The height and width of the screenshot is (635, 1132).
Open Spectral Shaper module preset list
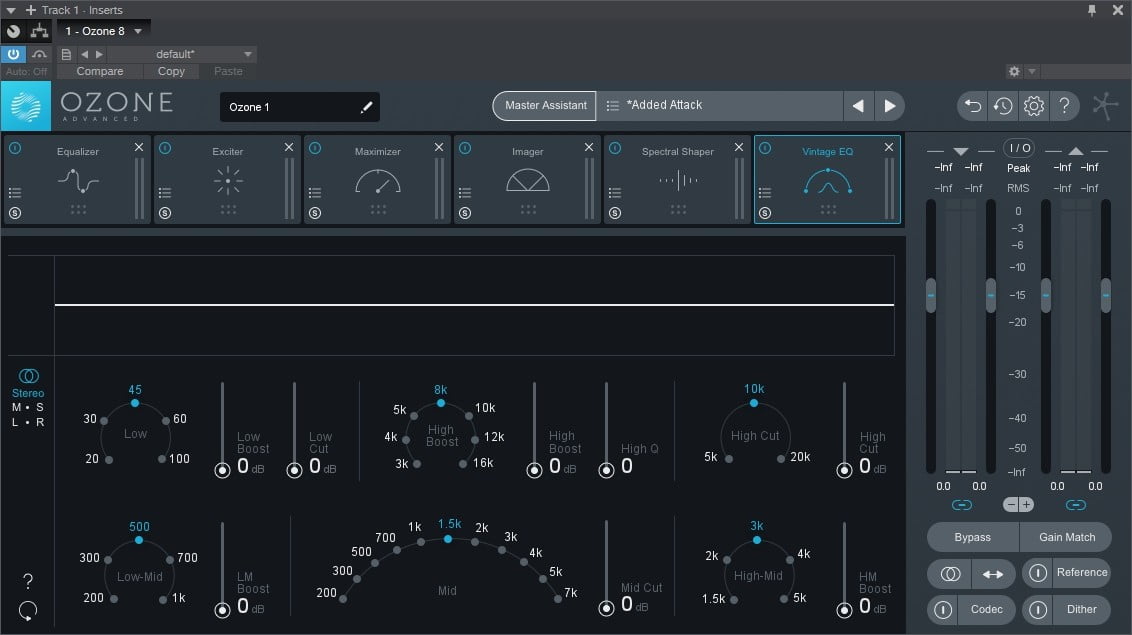click(x=615, y=193)
